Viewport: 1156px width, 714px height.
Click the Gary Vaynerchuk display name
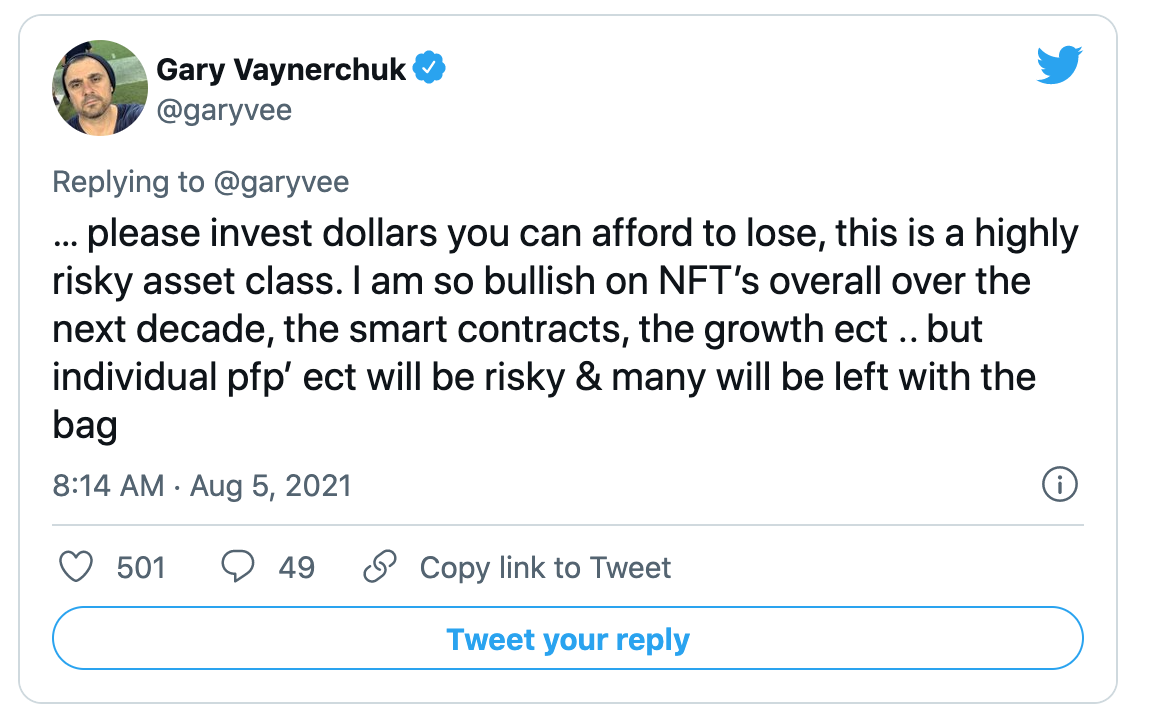point(281,69)
